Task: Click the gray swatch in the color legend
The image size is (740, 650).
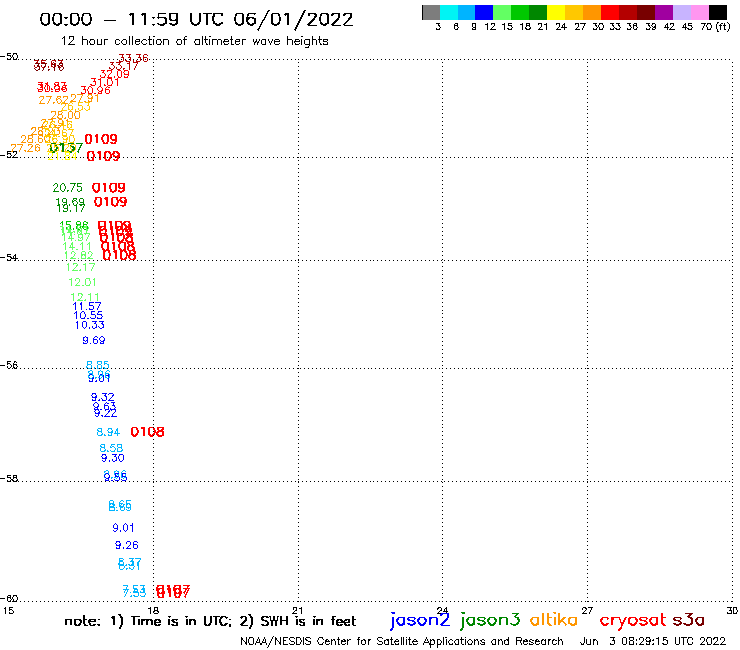Action: click(x=431, y=12)
